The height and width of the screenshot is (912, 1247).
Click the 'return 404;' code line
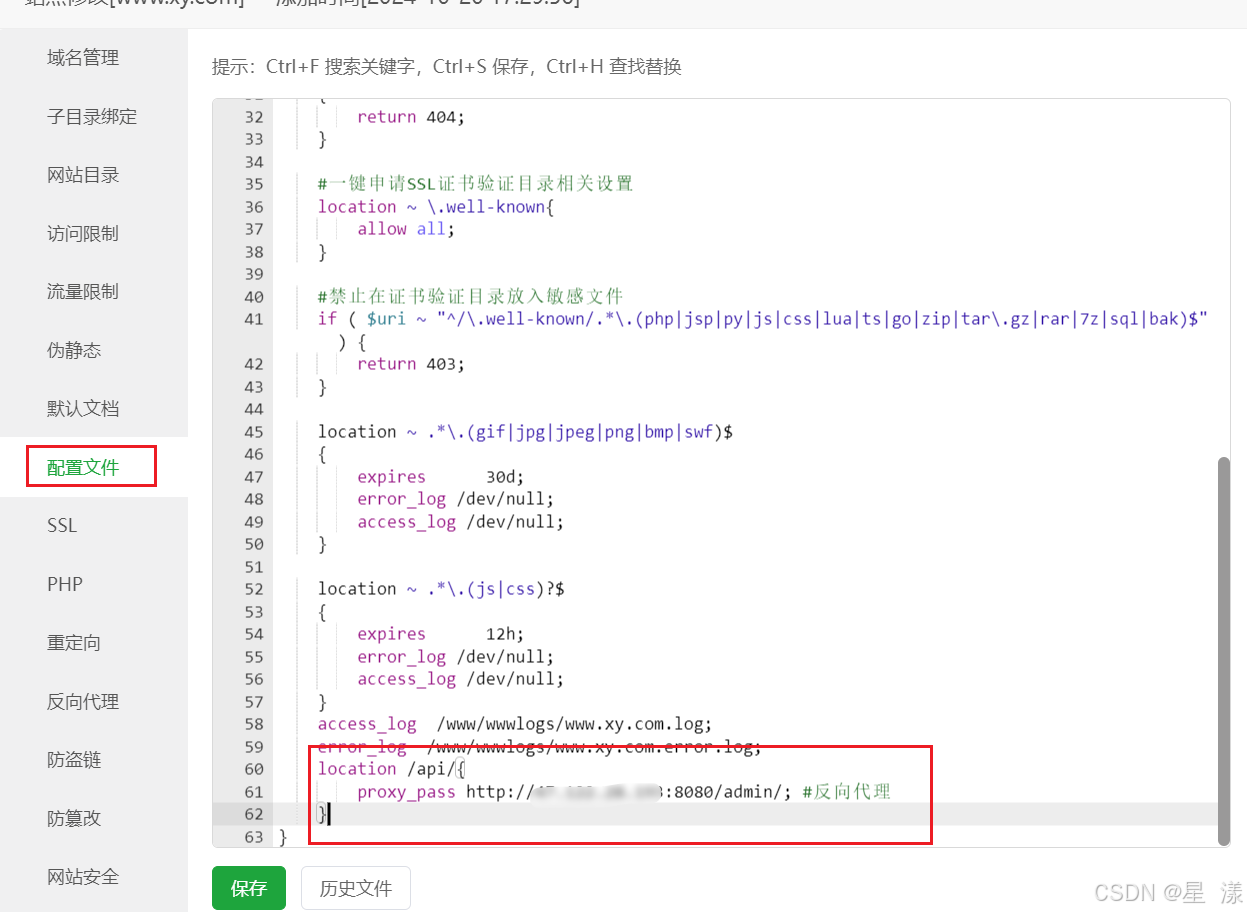411,117
